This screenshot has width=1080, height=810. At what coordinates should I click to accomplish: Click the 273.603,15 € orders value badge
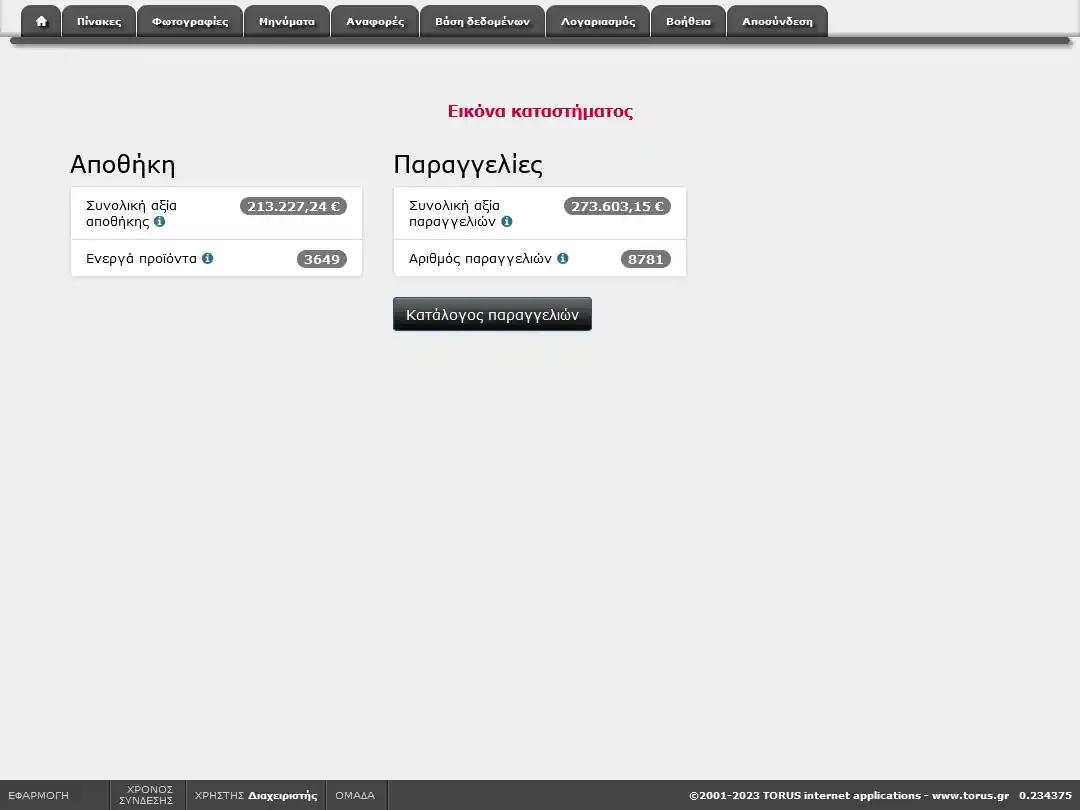[x=617, y=207]
